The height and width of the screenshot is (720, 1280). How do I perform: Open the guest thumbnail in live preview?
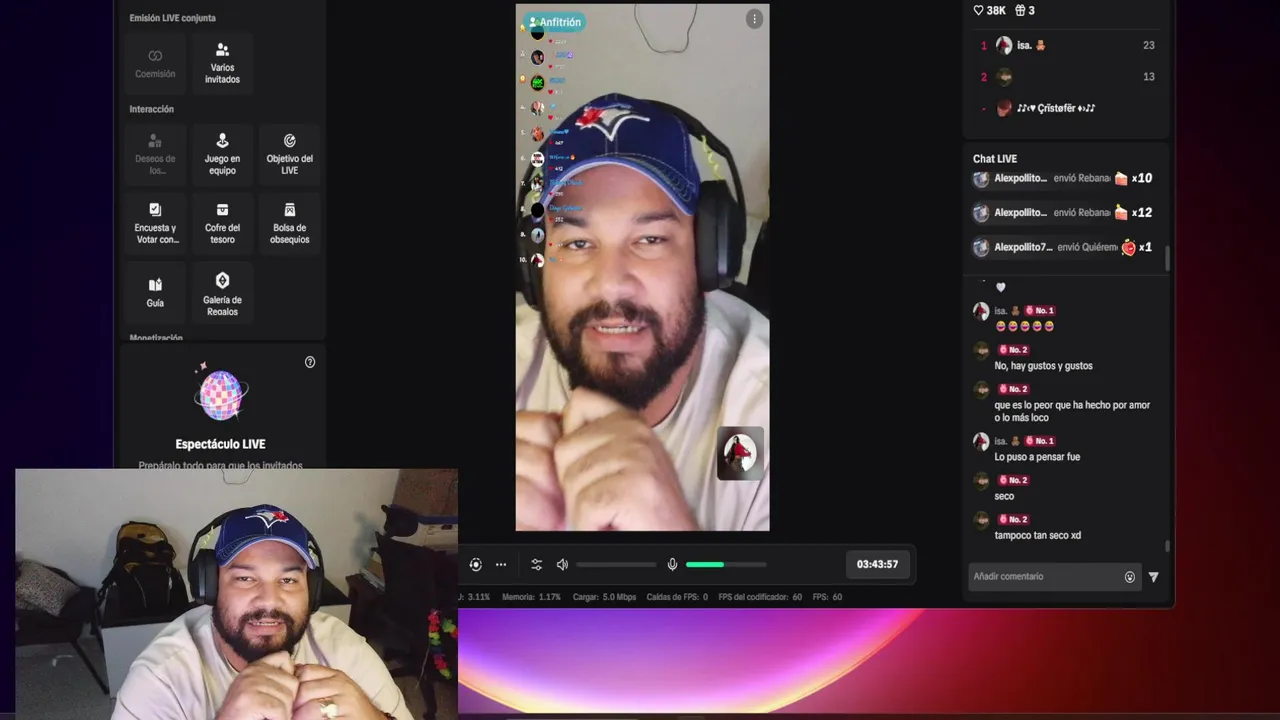[x=740, y=453]
